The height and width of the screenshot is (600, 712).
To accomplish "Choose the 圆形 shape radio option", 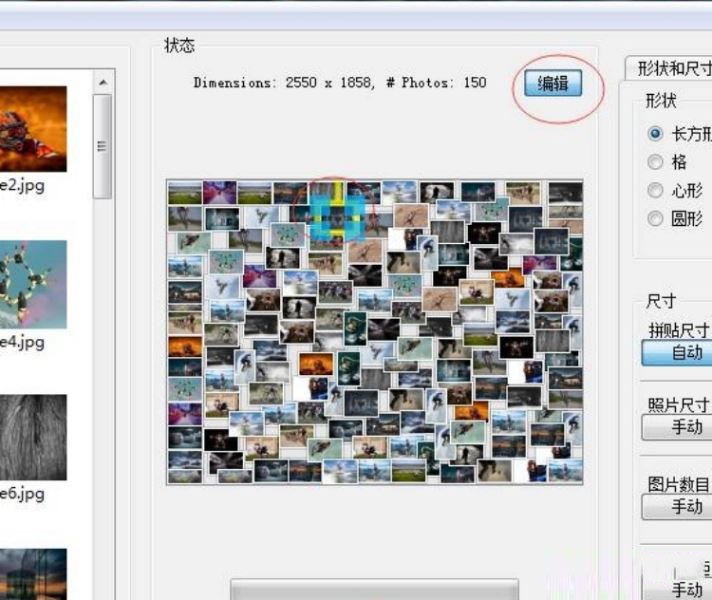I will tap(655, 219).
